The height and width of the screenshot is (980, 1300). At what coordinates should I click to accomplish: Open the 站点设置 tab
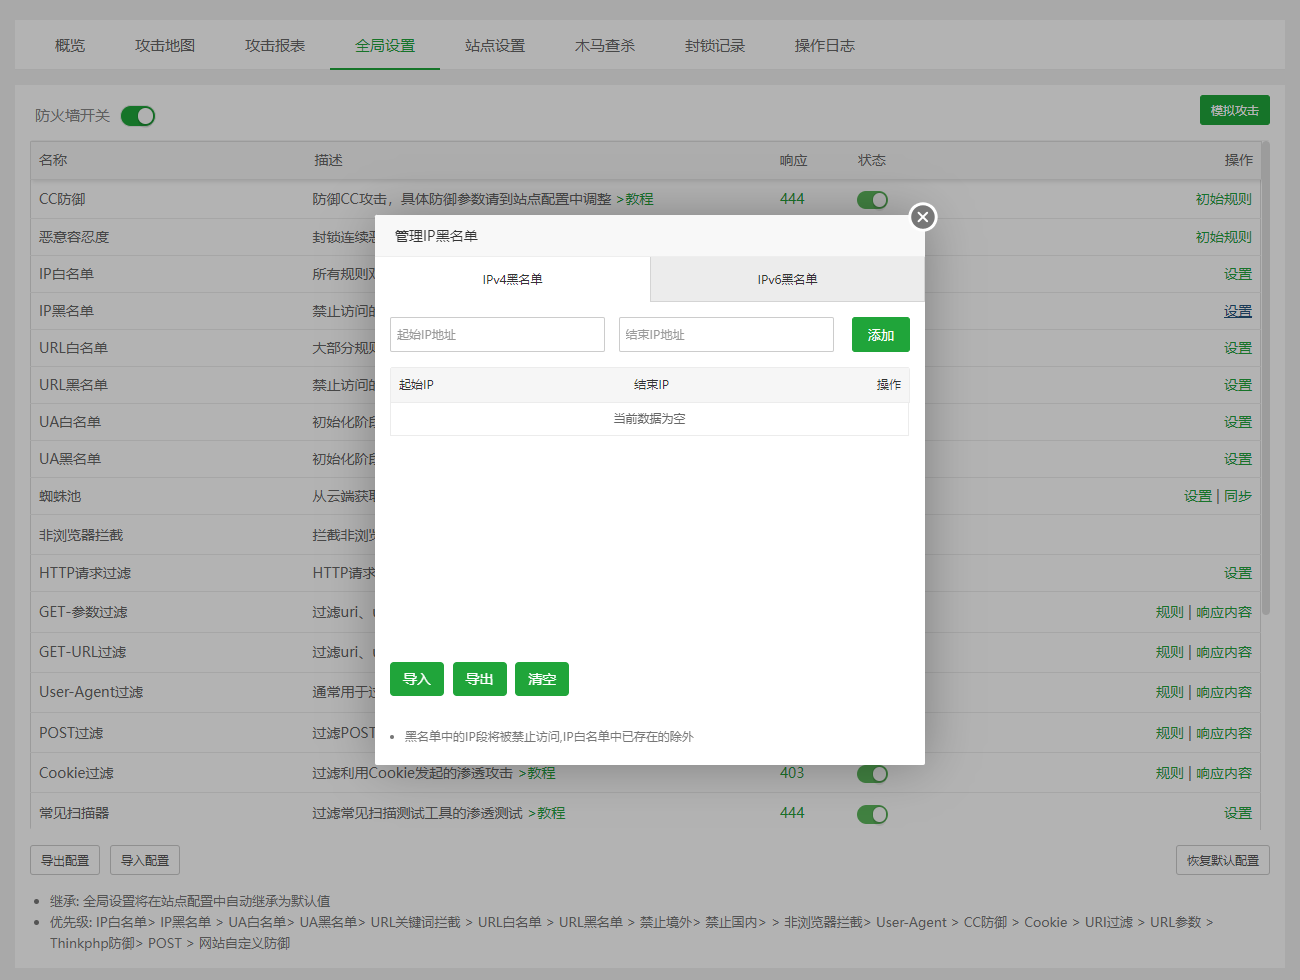[x=494, y=46]
